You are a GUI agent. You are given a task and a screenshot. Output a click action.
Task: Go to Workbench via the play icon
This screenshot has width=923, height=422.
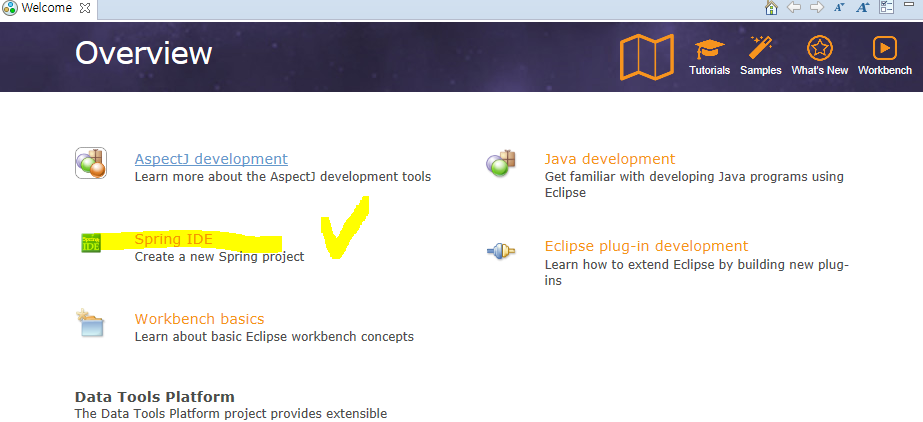pyautogui.click(x=885, y=48)
